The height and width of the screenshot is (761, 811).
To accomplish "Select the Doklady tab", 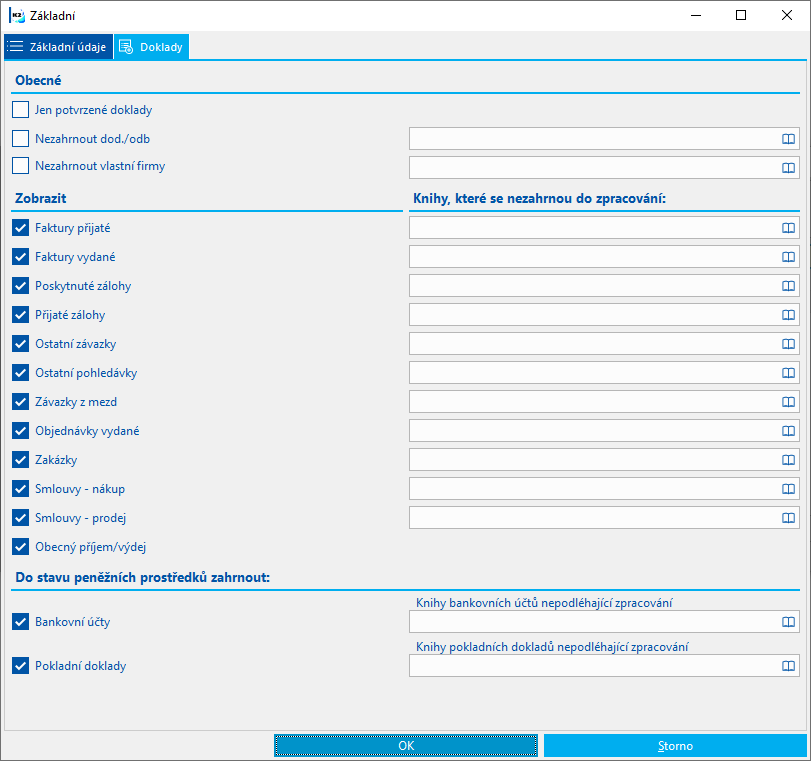I will [152, 47].
